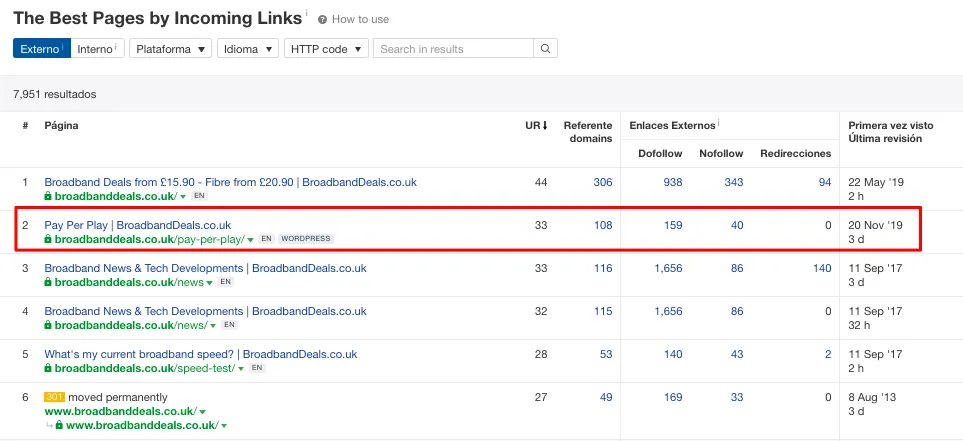The width and height of the screenshot is (963, 441).
Task: Click the 169 dofollow value in row 6
Action: click(673, 397)
